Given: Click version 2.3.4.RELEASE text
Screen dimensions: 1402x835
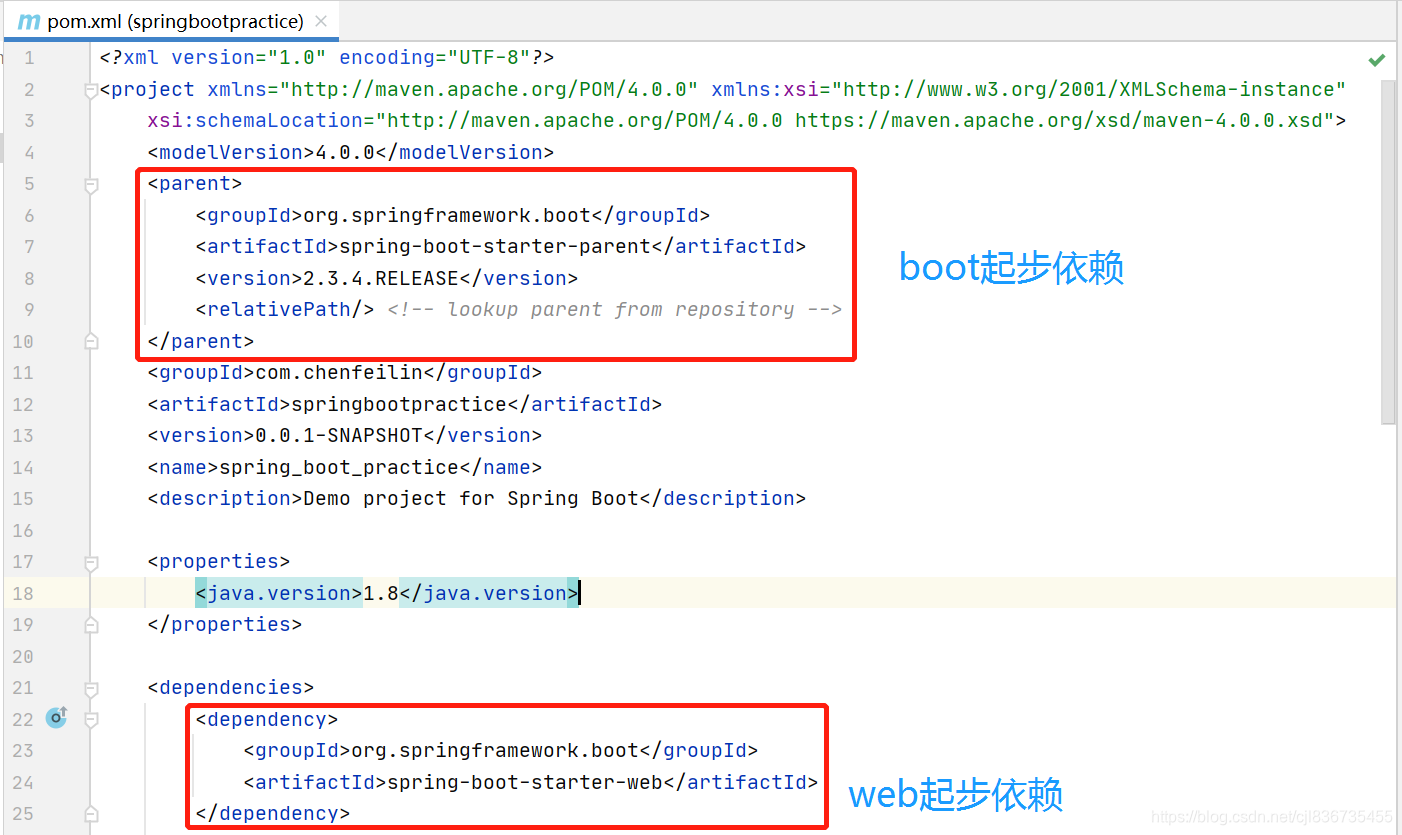Looking at the screenshot, I should [387, 278].
